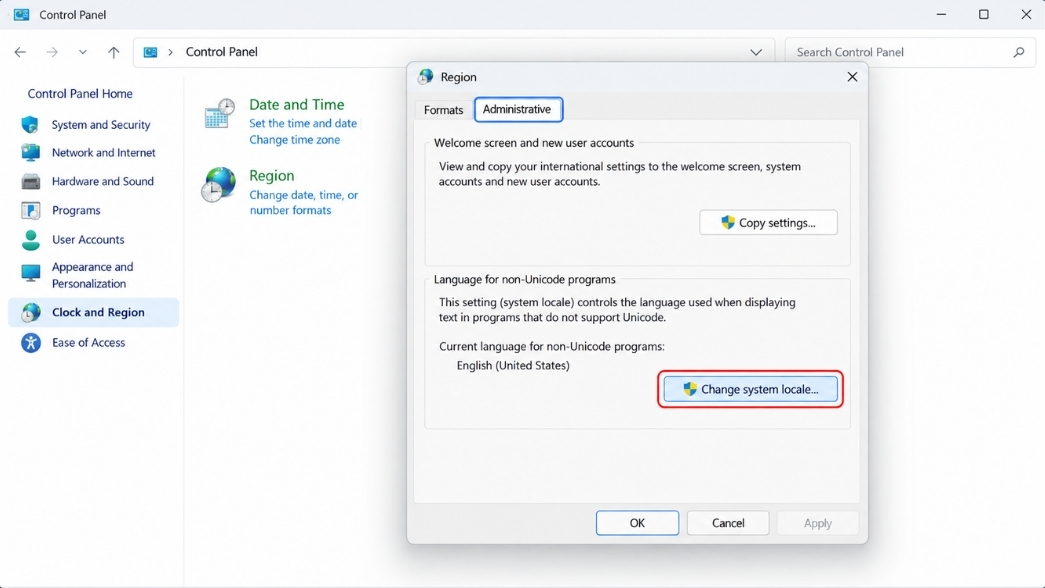Click Control Panel breadcrumb in address bar
This screenshot has width=1045, height=588.
pos(221,52)
